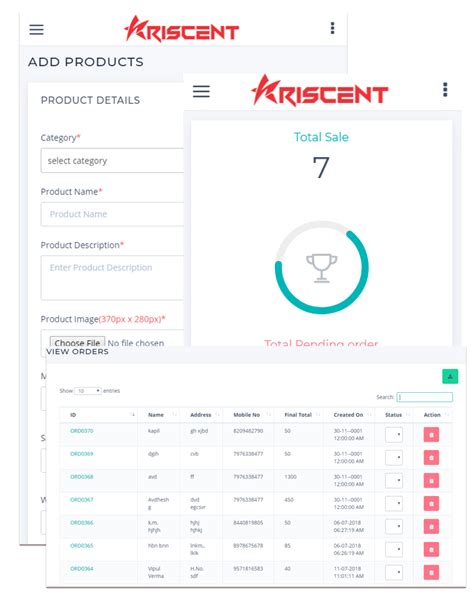Sort orders table by Name column
Image resolution: width=474 pixels, height=594 pixels.
pos(159,415)
